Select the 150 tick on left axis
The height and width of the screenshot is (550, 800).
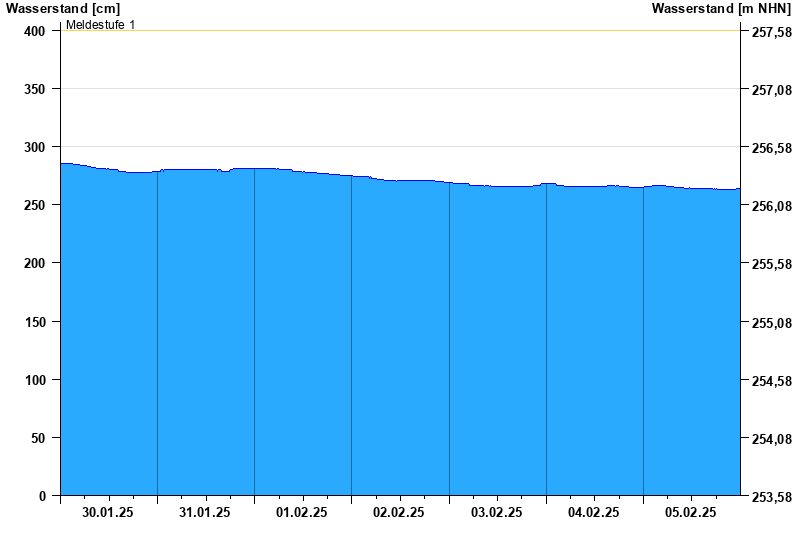(35, 322)
